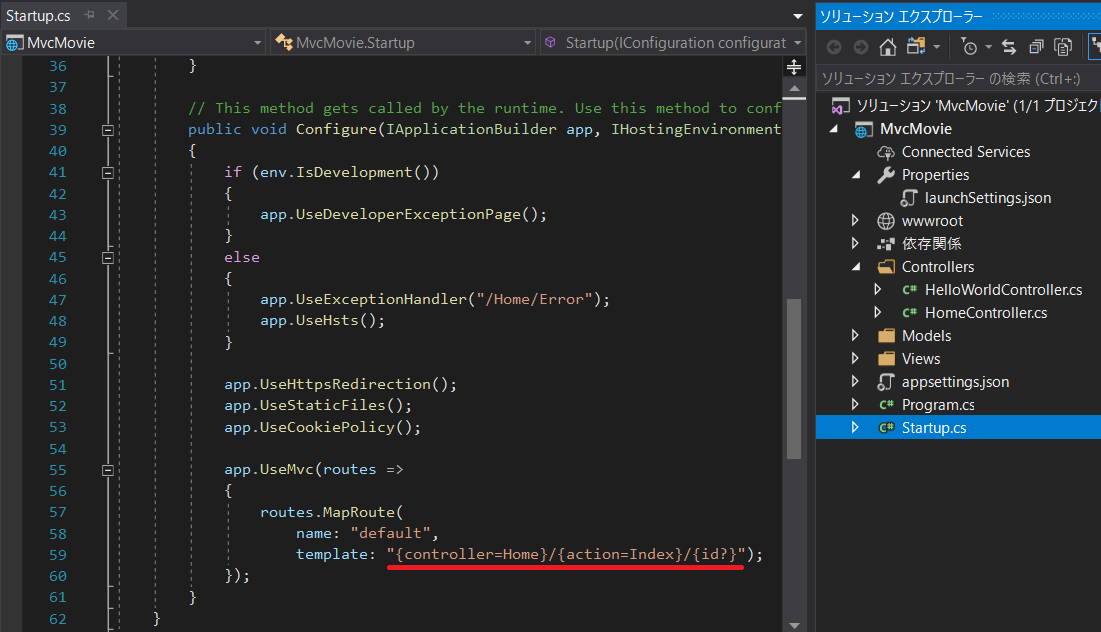
Task: Click the Show All Files icon
Action: [x=1063, y=47]
